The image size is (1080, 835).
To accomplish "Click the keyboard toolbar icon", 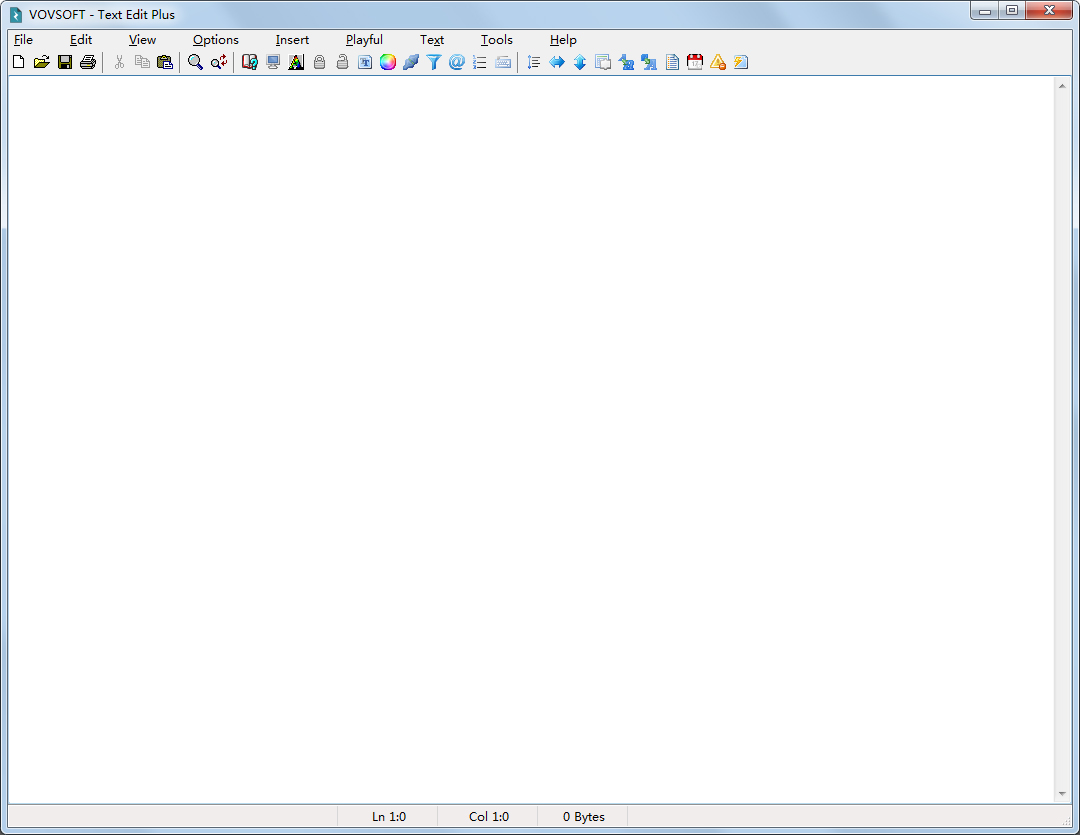I will (503, 62).
